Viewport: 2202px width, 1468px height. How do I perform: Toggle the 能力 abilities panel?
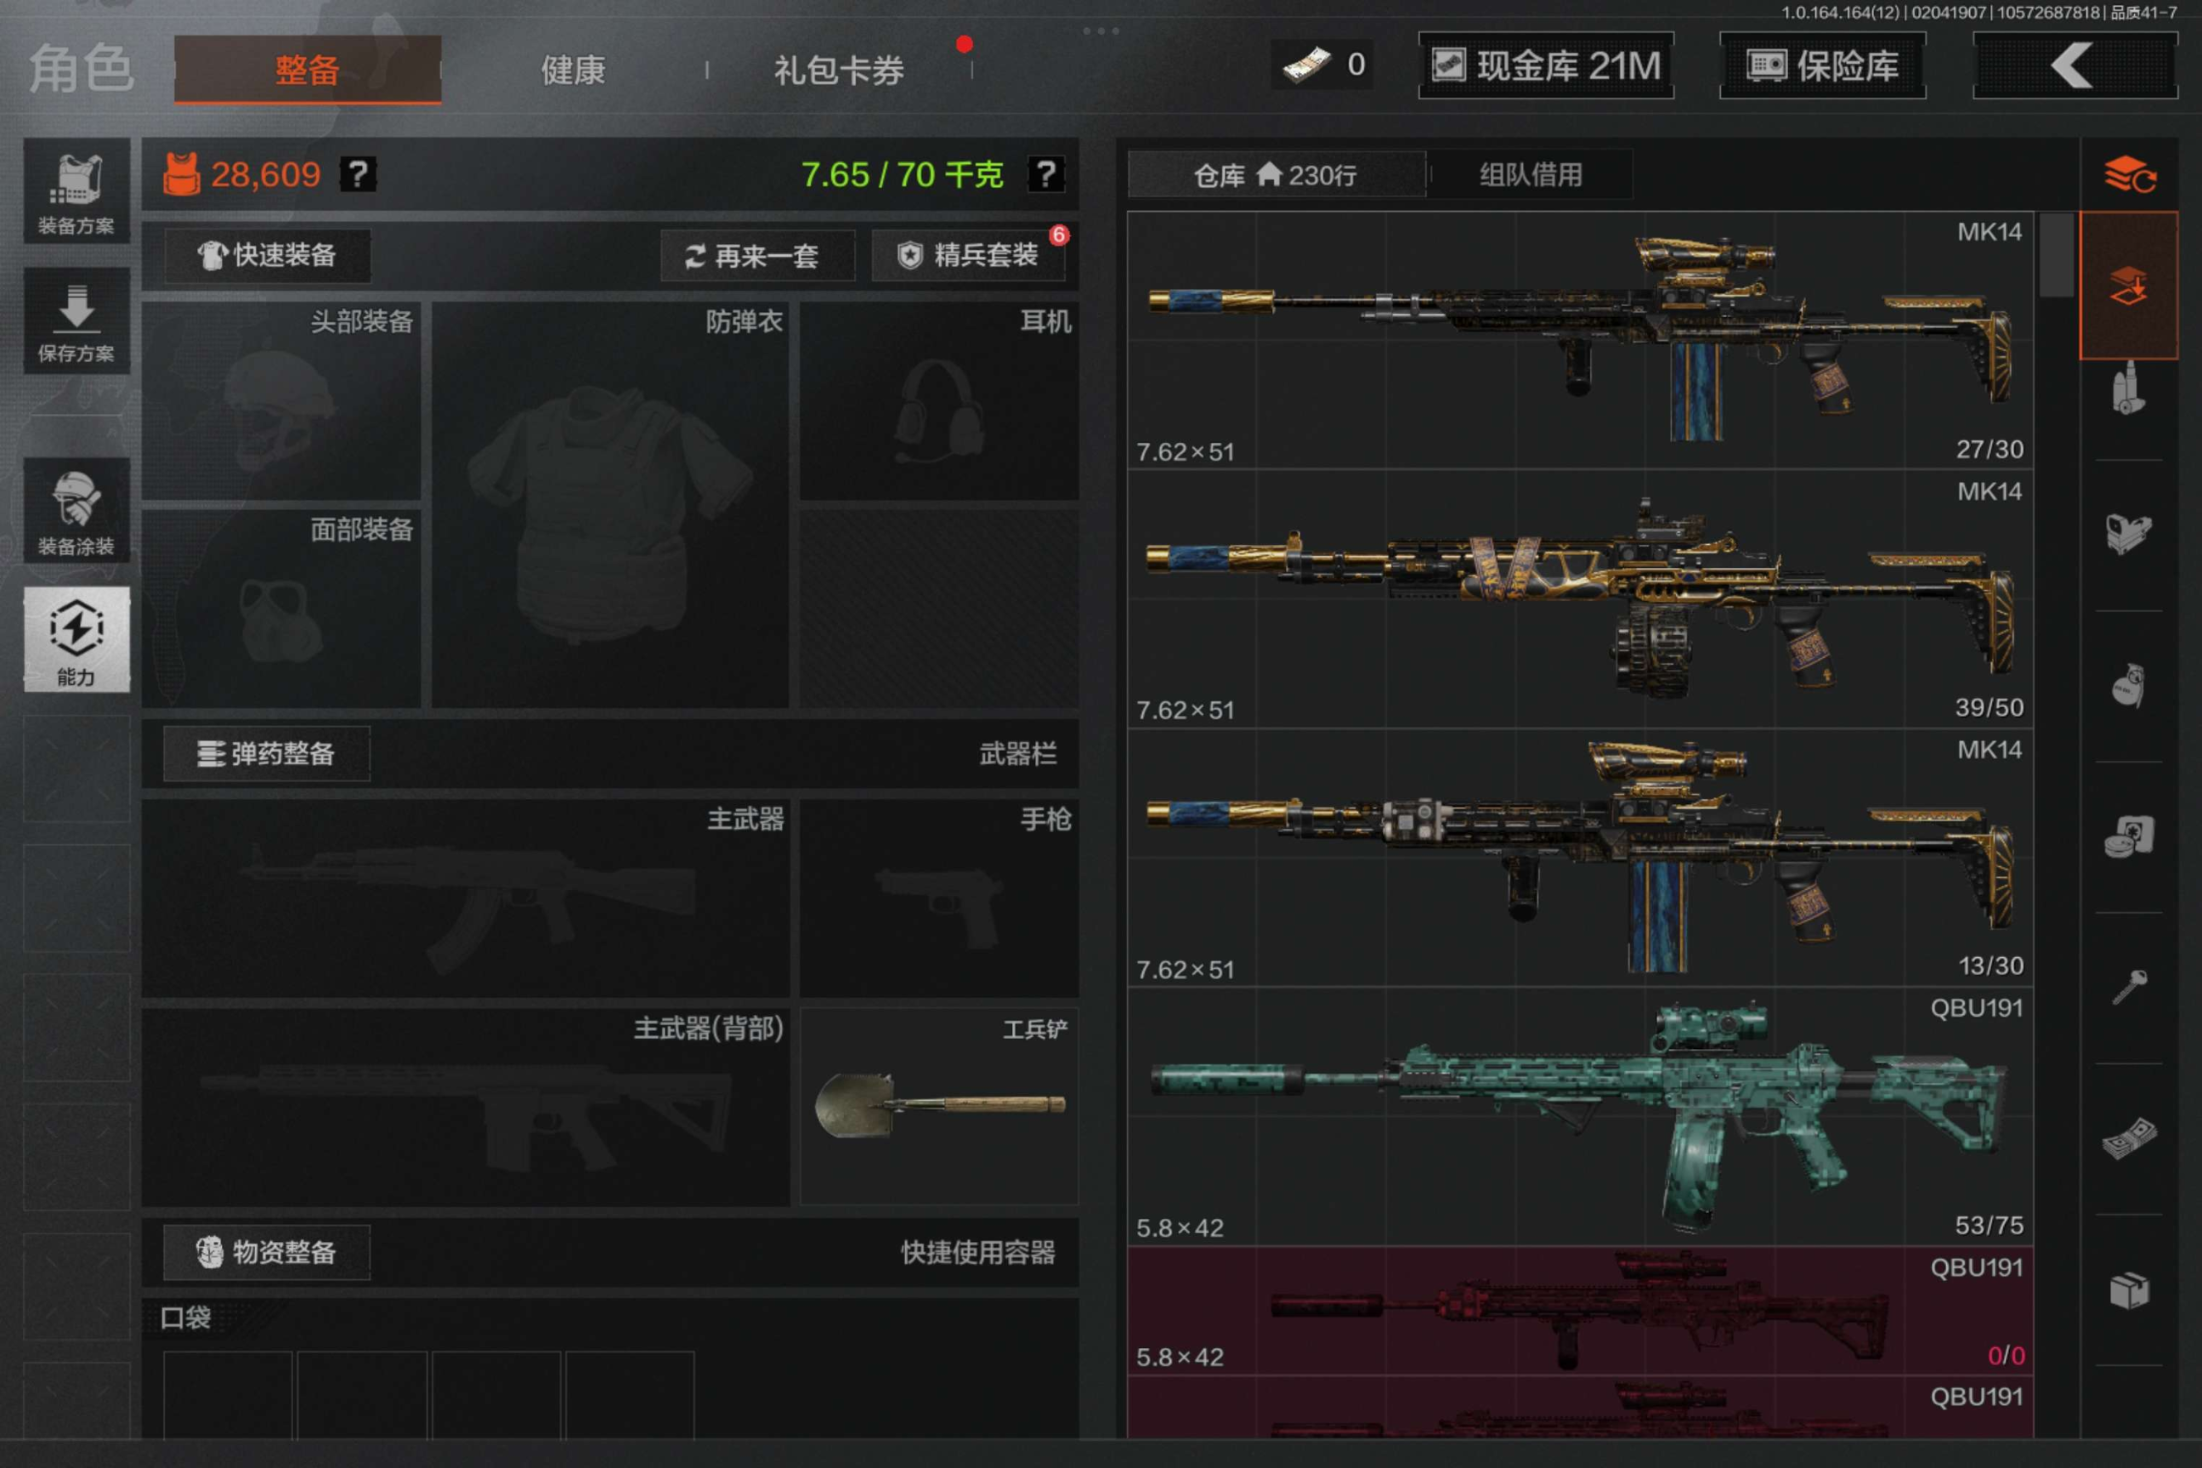tap(76, 640)
